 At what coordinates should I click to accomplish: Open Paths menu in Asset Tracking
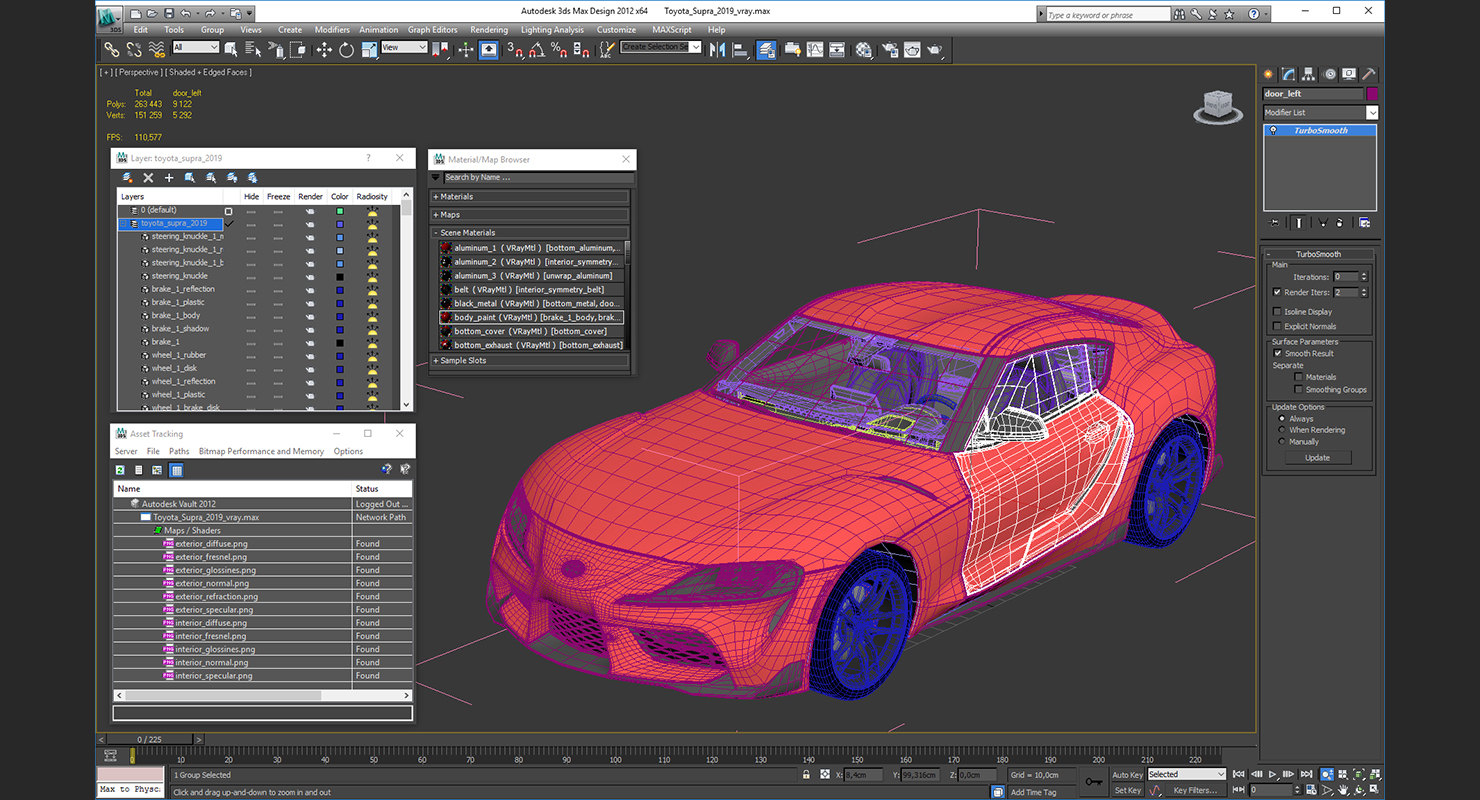pos(179,451)
